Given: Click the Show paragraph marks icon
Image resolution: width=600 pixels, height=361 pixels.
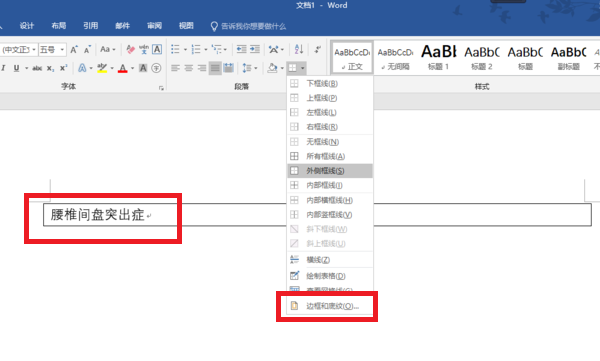Looking at the screenshot, I should tap(318, 49).
